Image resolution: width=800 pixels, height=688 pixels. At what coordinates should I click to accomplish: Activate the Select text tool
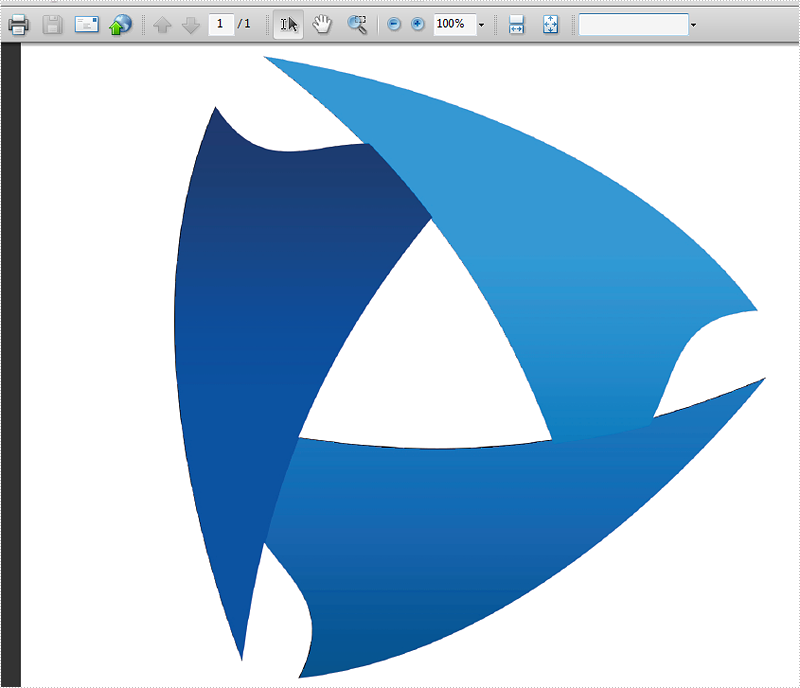point(288,24)
